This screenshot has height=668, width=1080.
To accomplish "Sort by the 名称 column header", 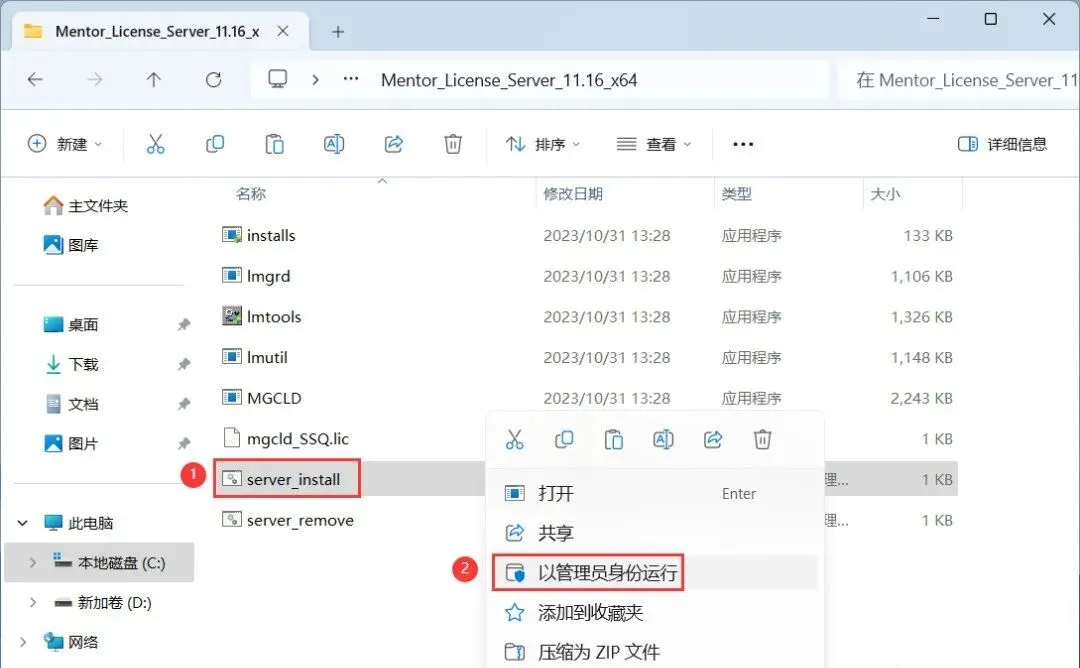I will (251, 194).
